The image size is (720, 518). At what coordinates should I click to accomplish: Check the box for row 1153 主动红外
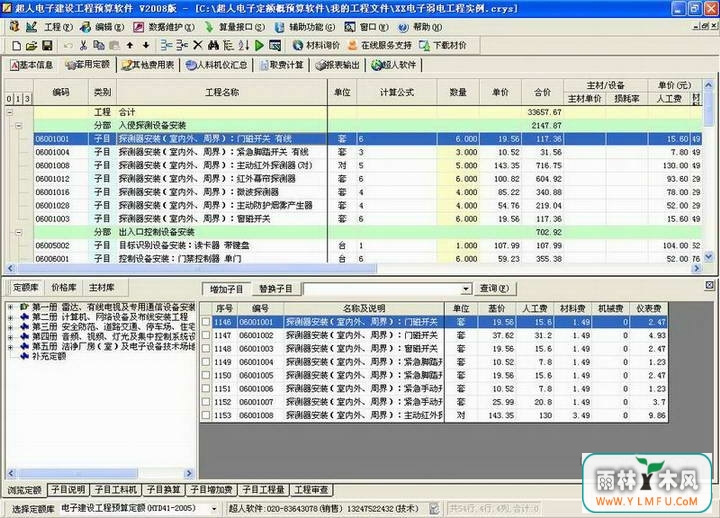pyautogui.click(x=206, y=416)
